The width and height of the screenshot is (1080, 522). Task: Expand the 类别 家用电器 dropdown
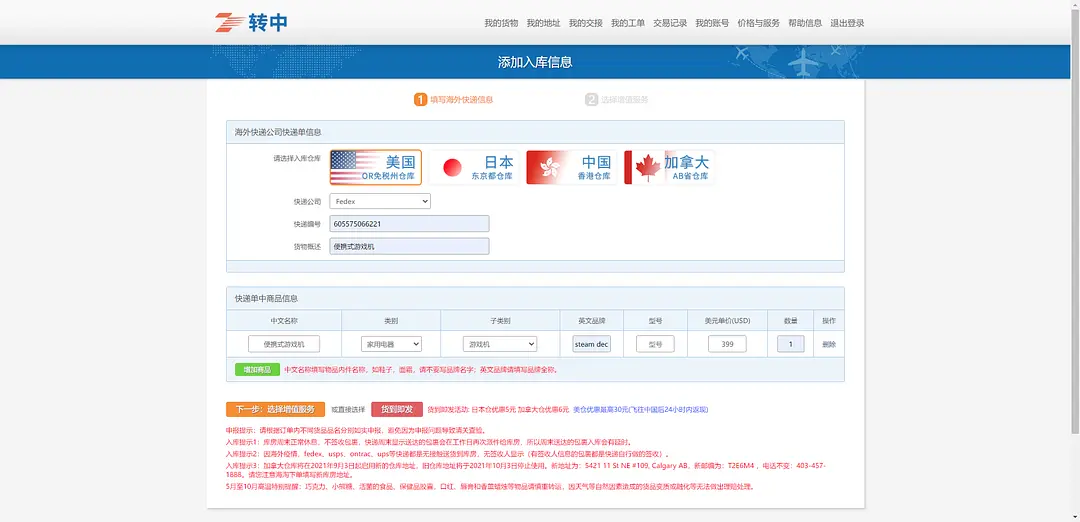pos(391,344)
